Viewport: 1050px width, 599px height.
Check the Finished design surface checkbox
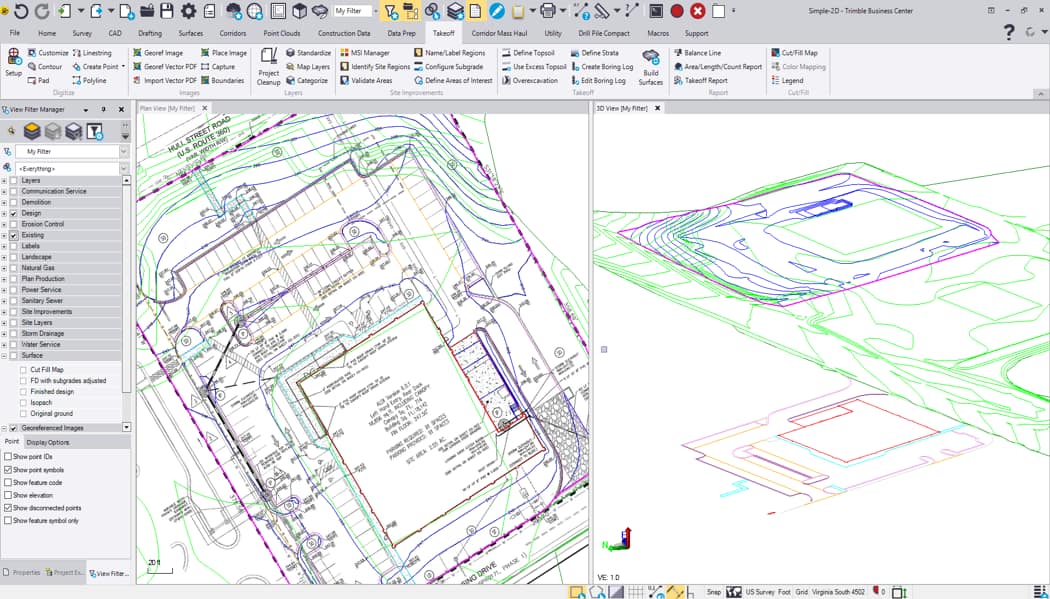[x=24, y=391]
